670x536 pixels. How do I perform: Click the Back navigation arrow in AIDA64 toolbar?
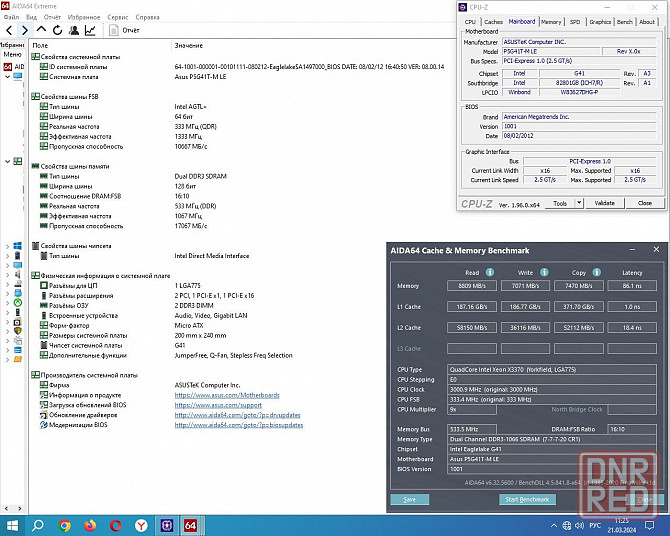(x=8, y=31)
